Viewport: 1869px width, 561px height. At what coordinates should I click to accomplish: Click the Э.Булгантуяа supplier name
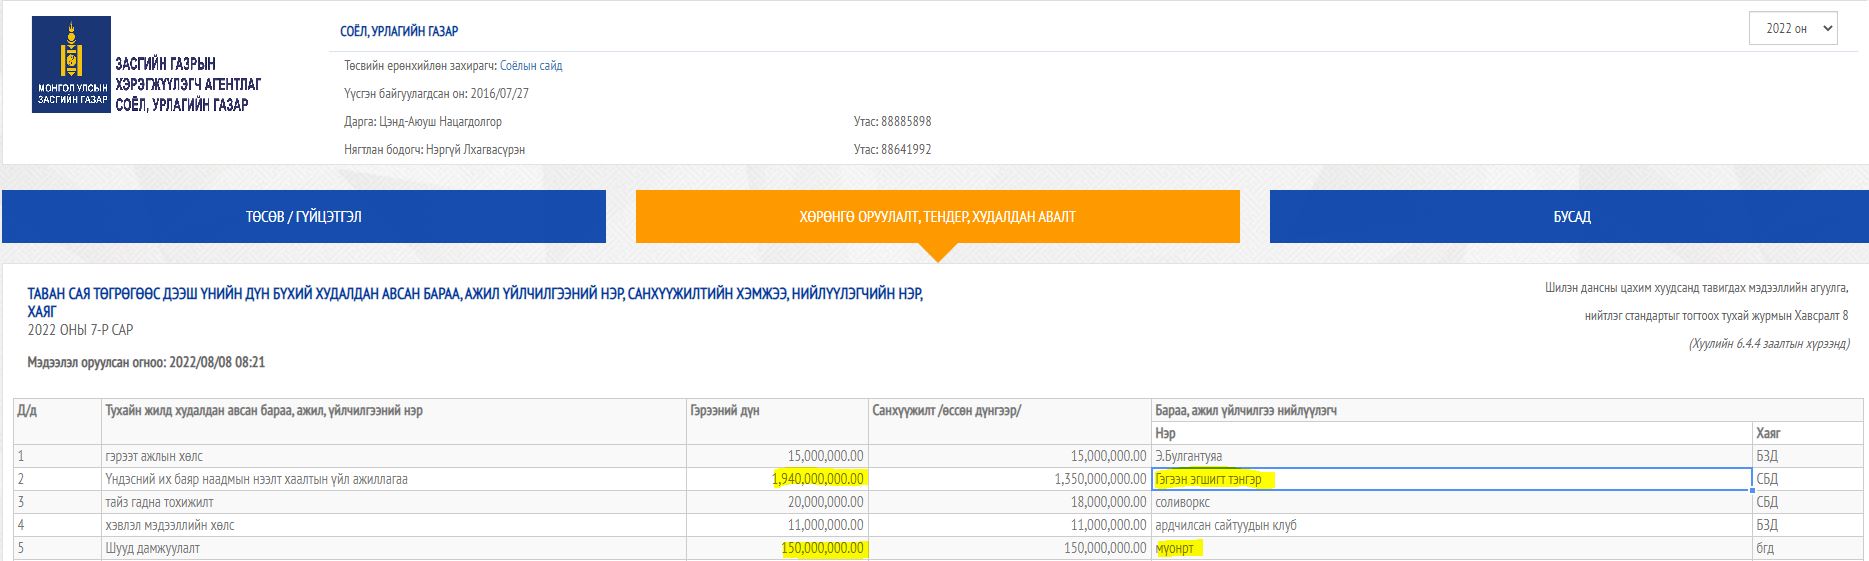pos(1188,457)
